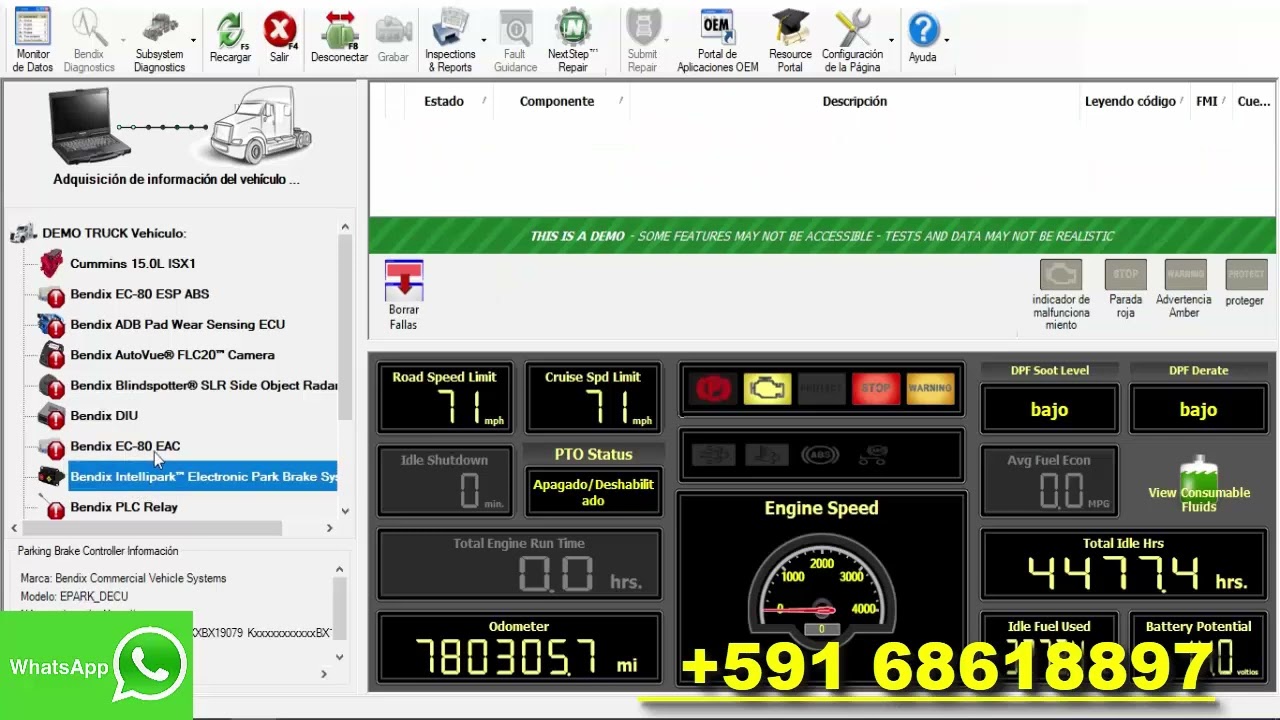Open Configuración de la Página
The height and width of the screenshot is (720, 1280).
(x=852, y=40)
